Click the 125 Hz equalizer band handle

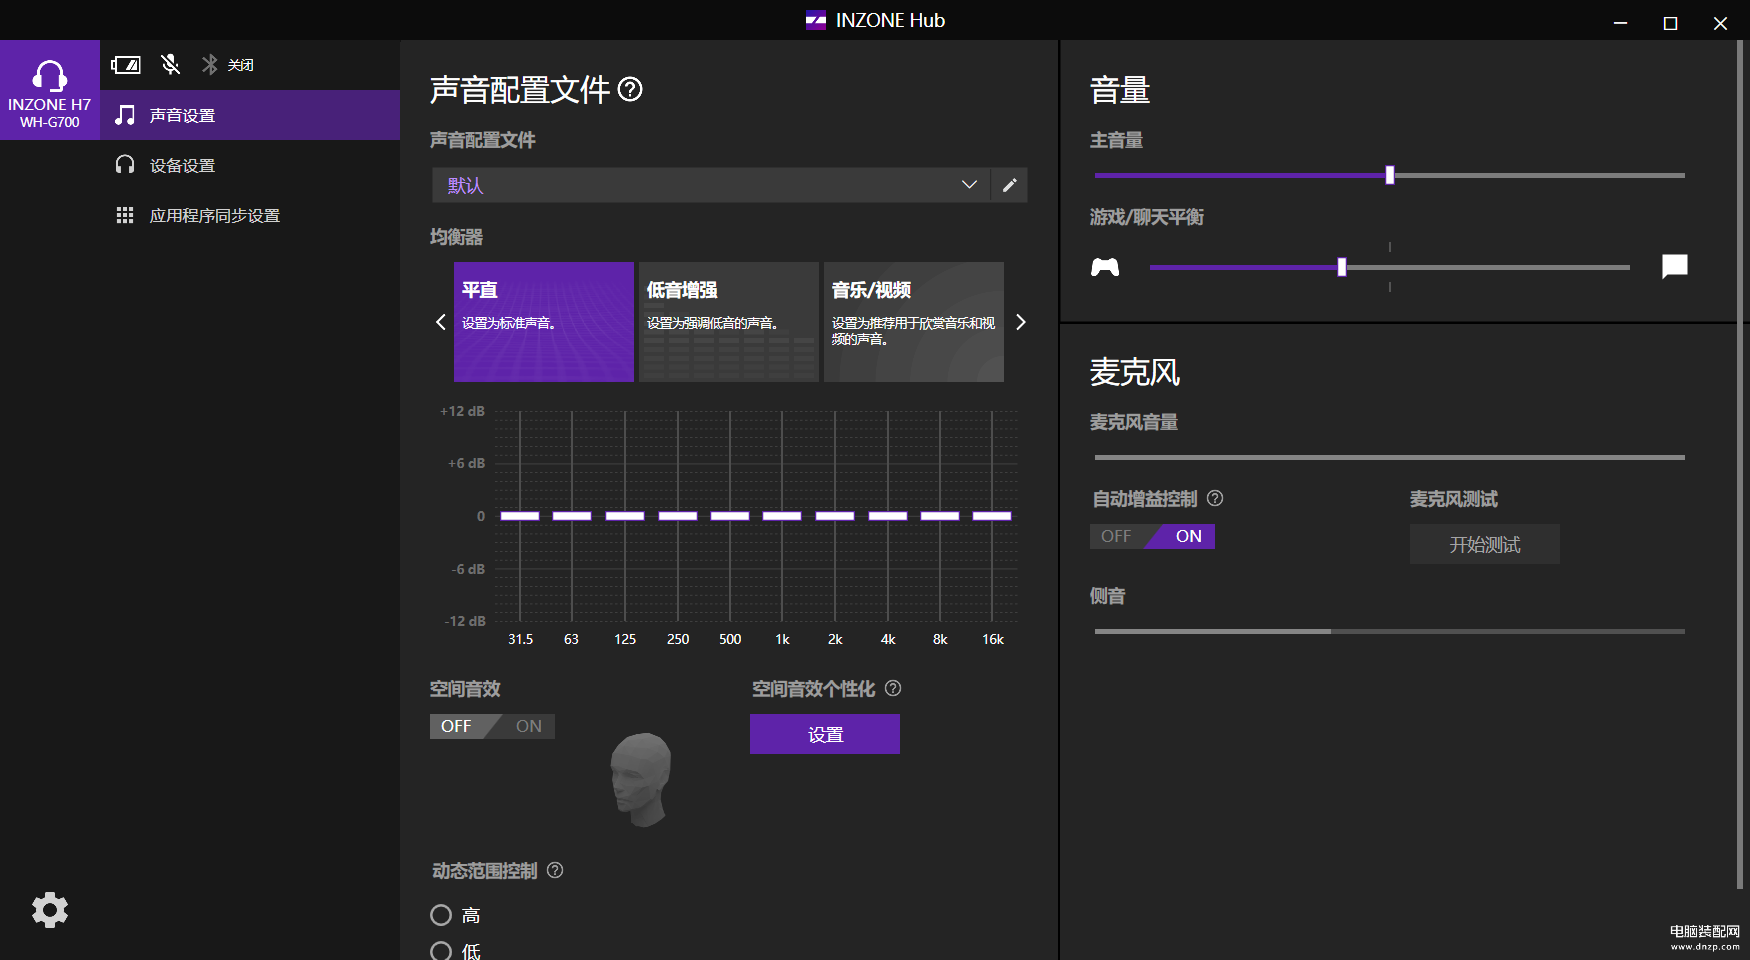[625, 516]
